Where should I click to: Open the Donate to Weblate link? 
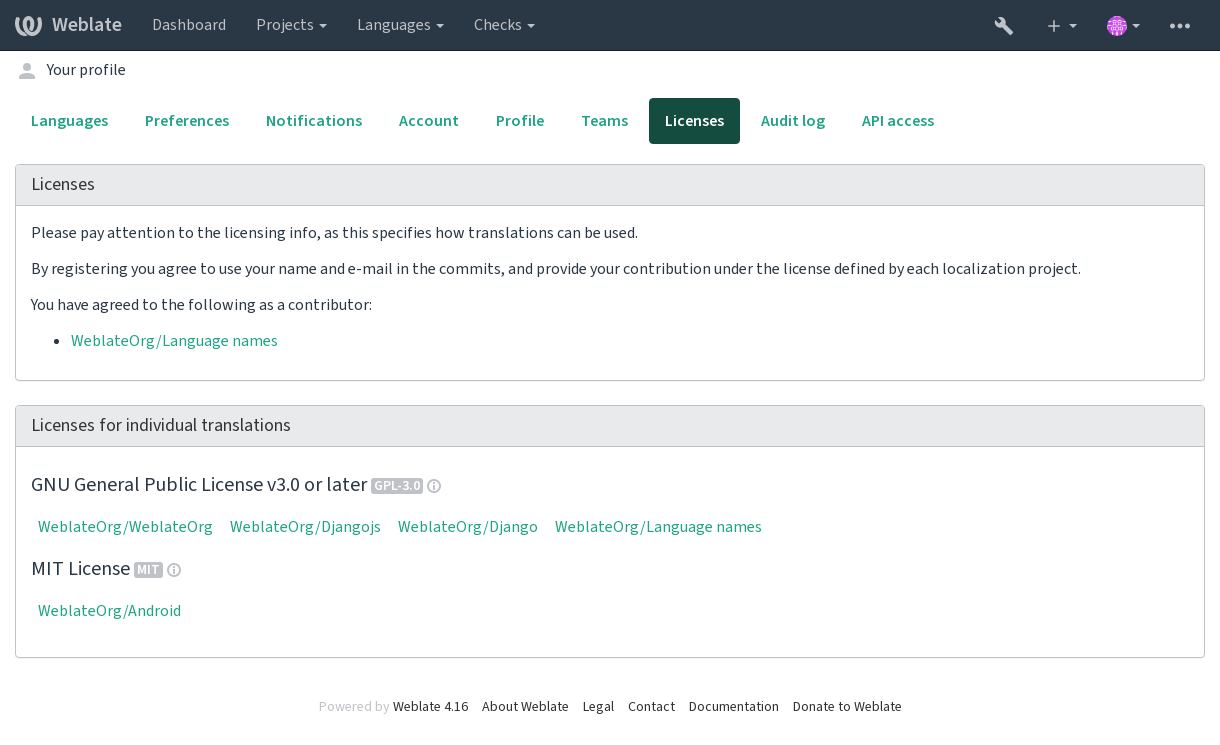coord(847,707)
